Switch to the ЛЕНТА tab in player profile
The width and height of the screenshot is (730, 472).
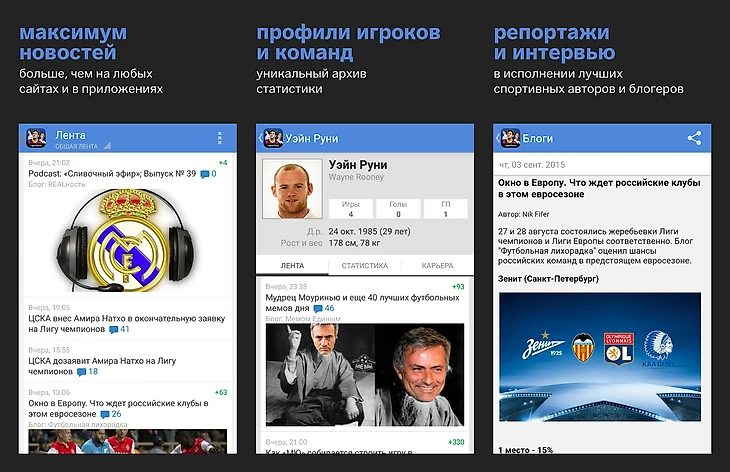tap(292, 265)
